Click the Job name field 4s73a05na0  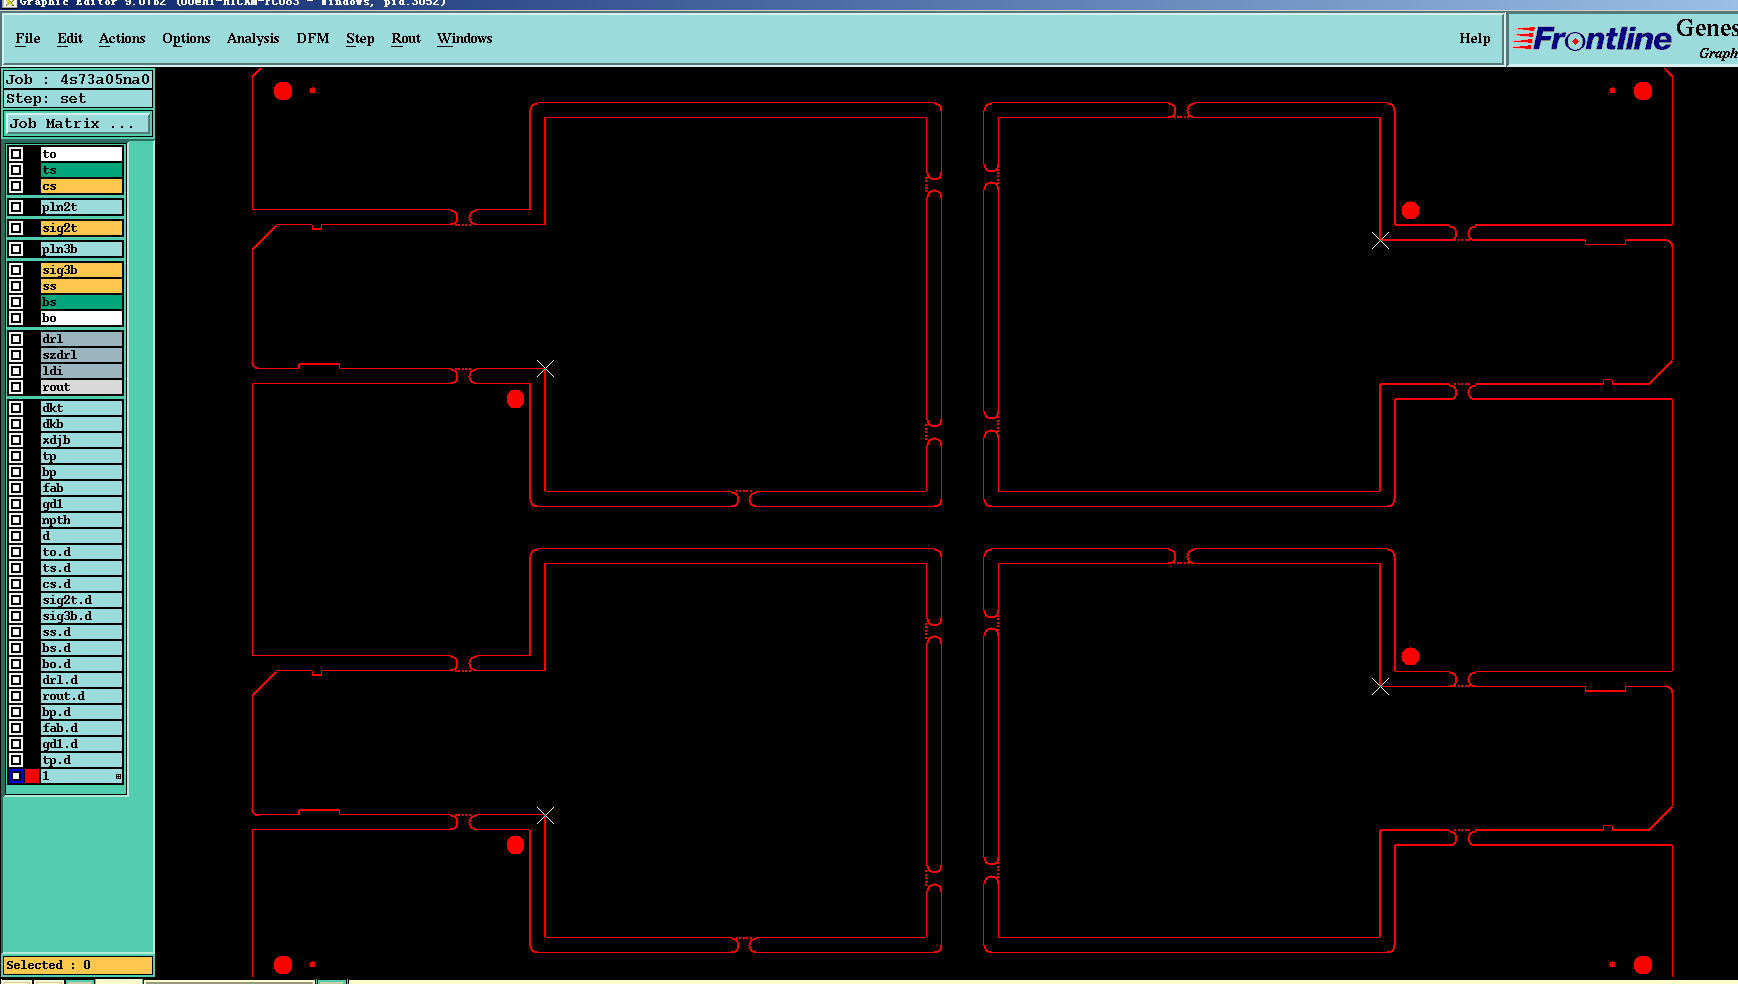tap(78, 79)
